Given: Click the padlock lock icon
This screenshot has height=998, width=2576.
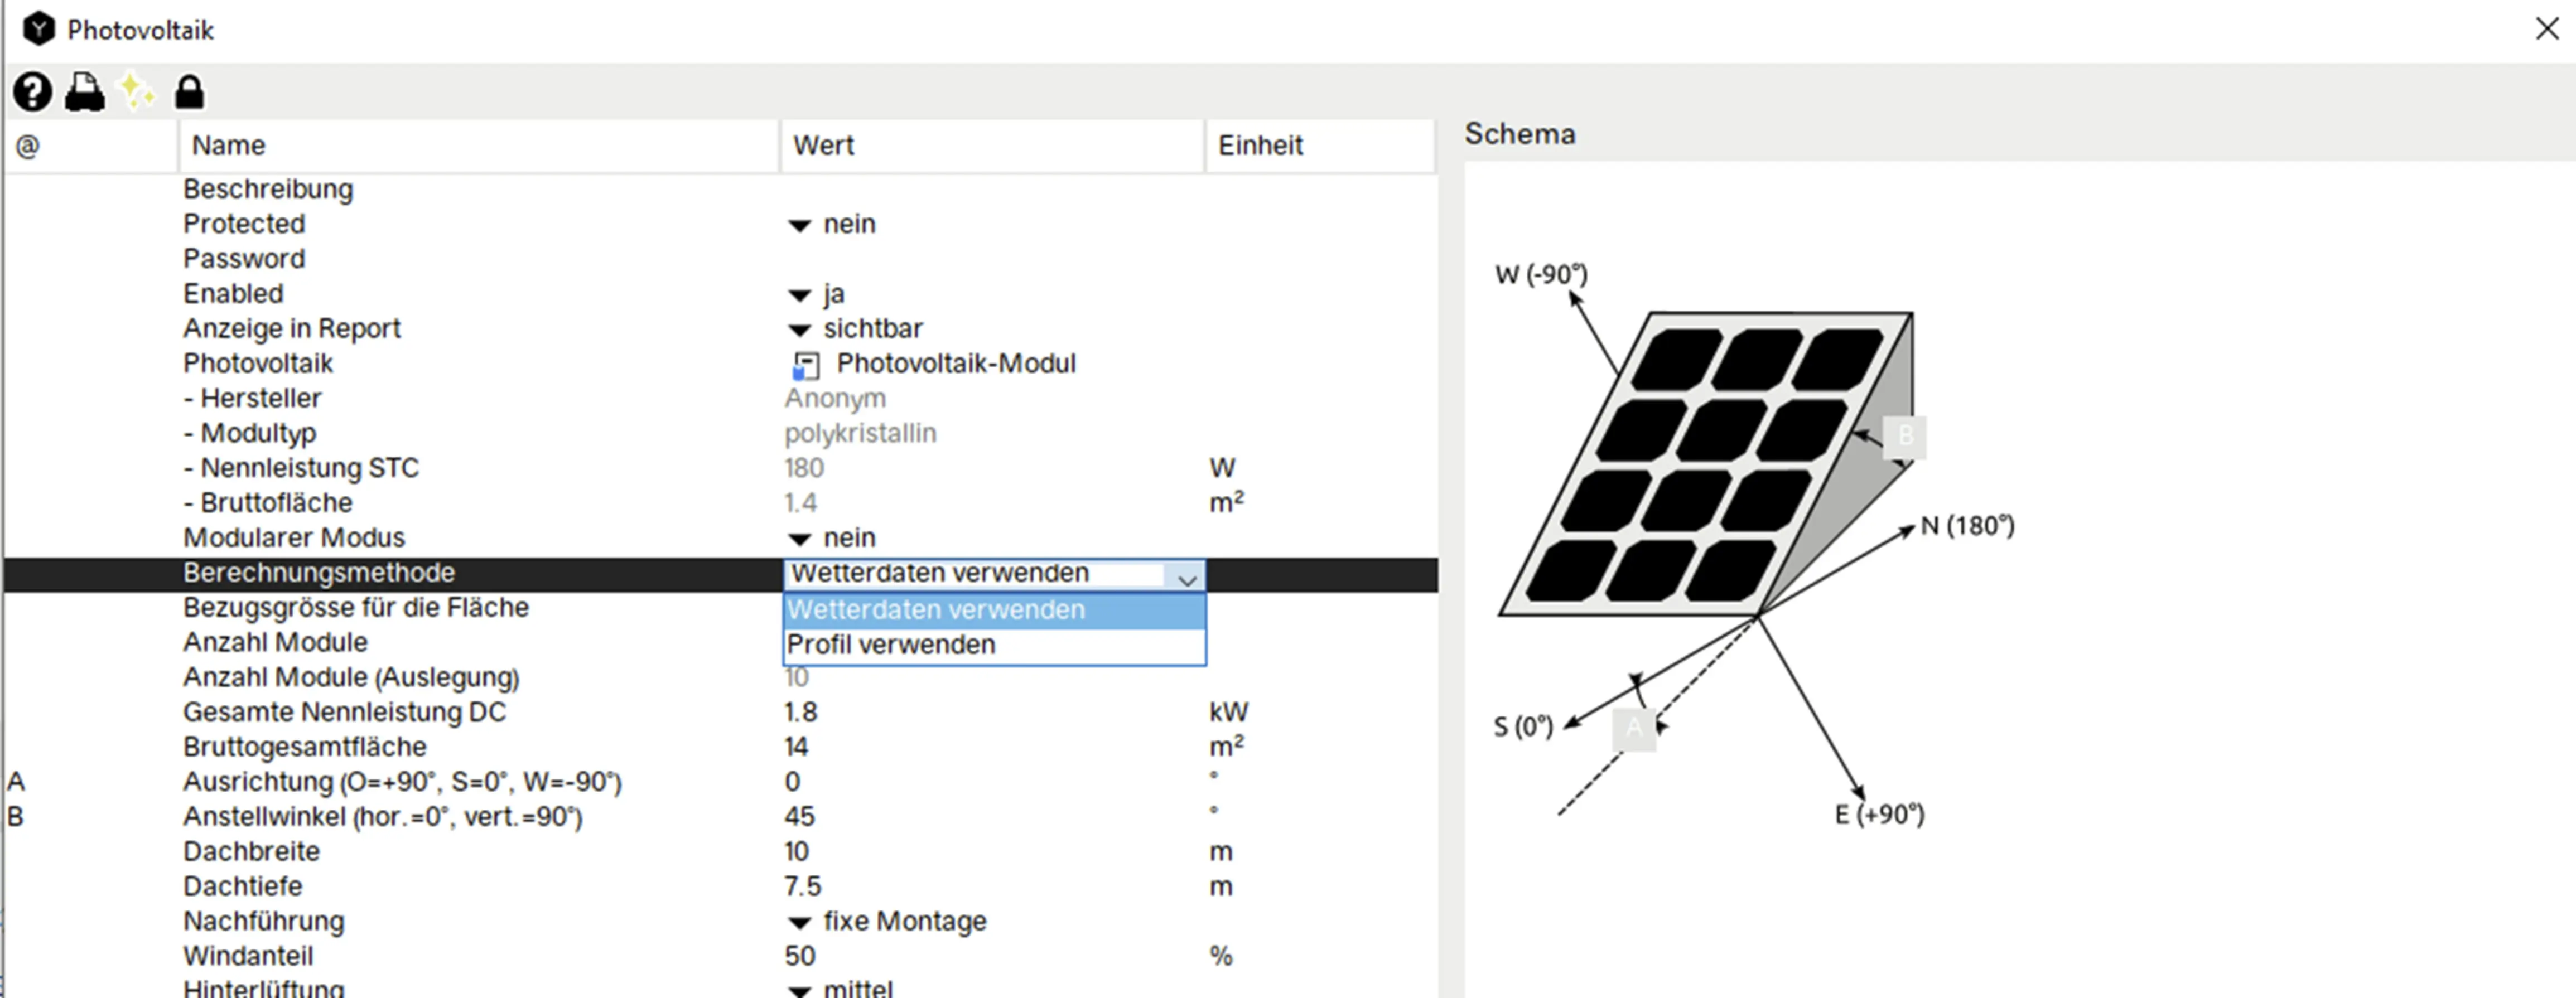Looking at the screenshot, I should 189,92.
